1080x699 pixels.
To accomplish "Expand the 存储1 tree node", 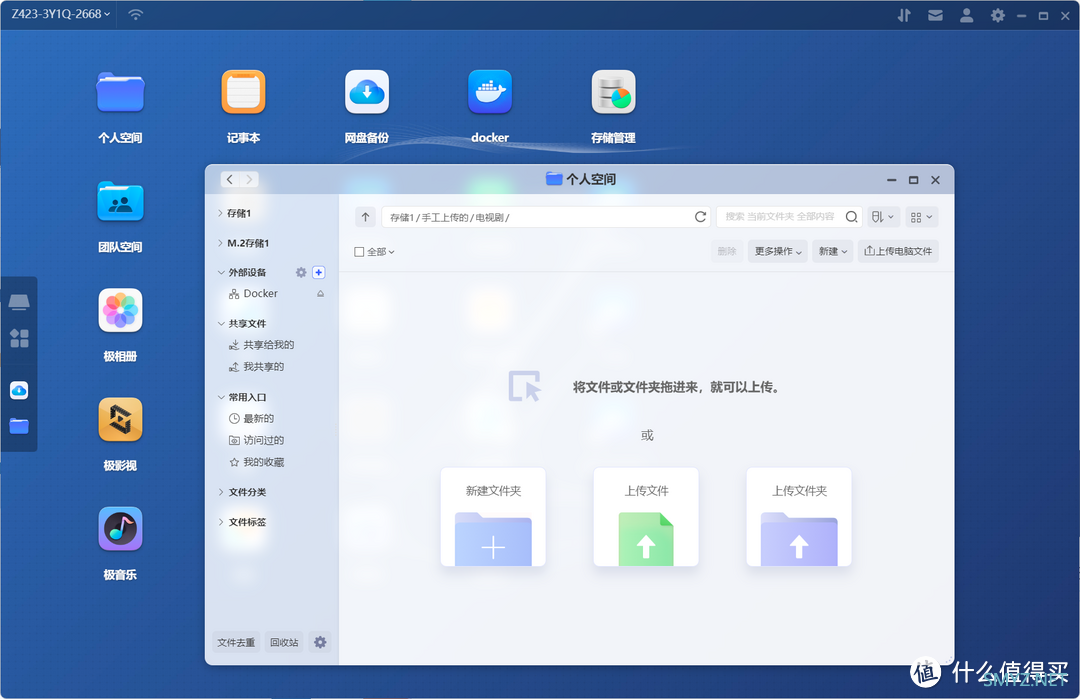I will [220, 213].
